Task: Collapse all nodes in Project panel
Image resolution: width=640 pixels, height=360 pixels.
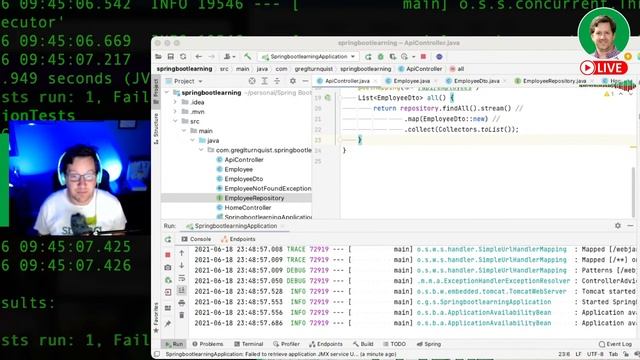Action: point(277,81)
